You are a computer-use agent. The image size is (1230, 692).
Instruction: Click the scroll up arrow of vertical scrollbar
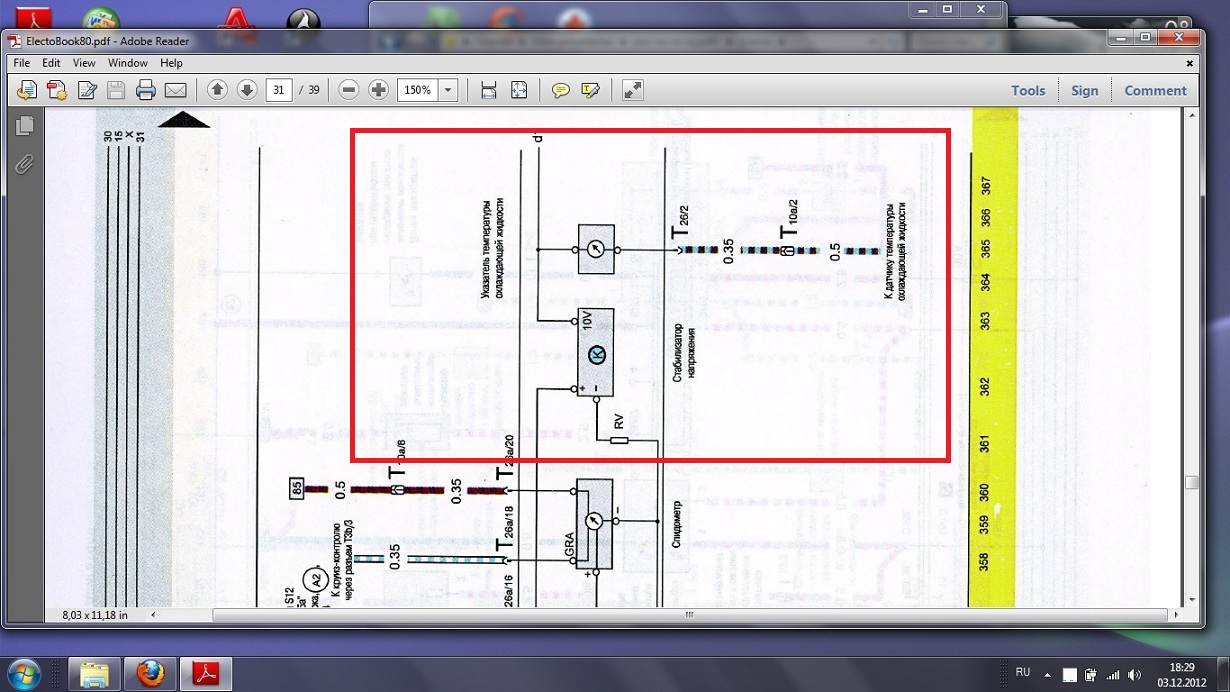[1191, 117]
